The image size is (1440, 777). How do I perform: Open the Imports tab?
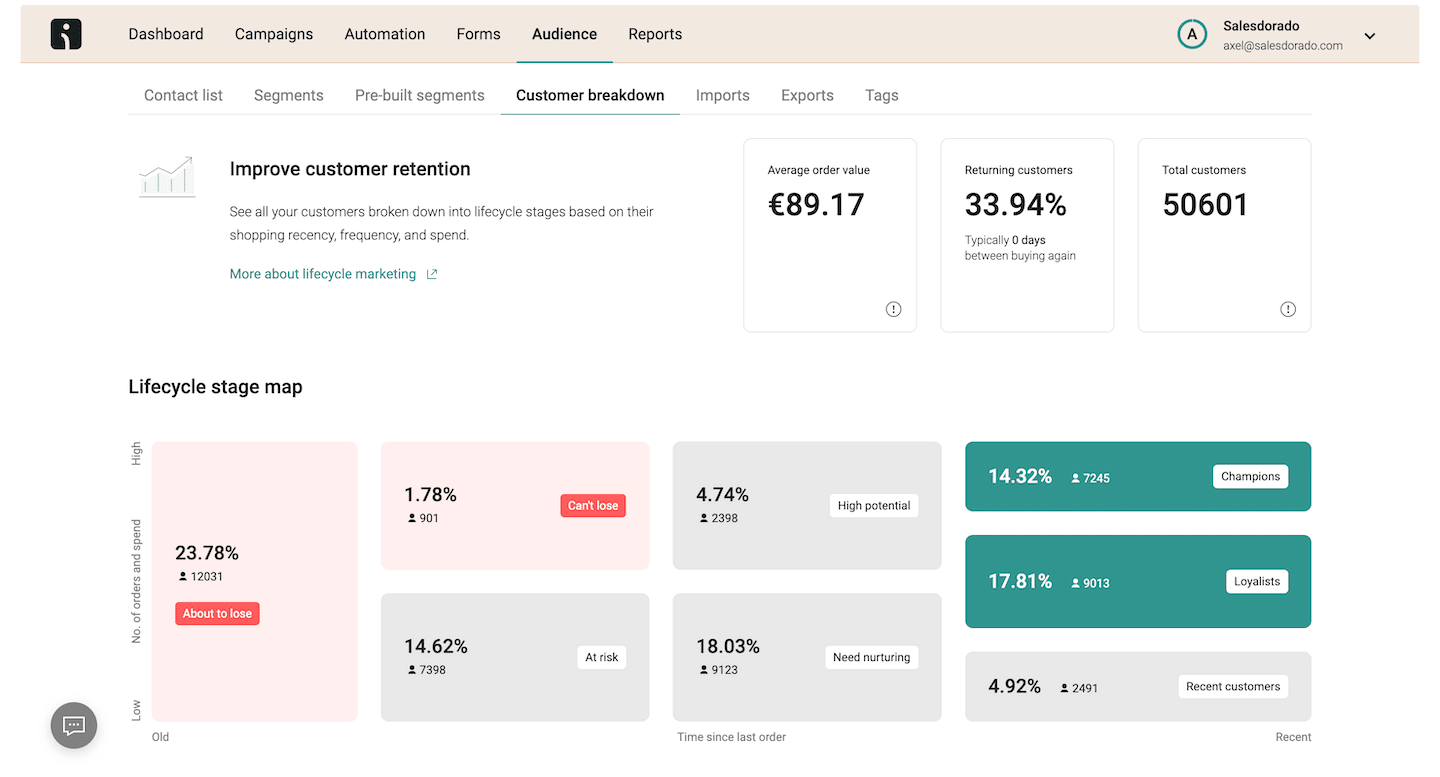pos(723,95)
